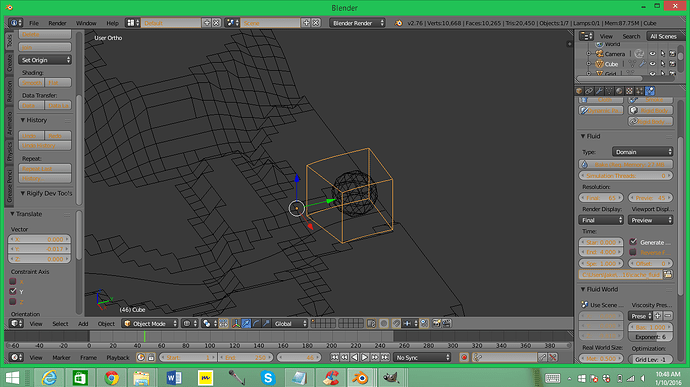
Task: Open the Physics properties tab icon
Action: (650, 91)
